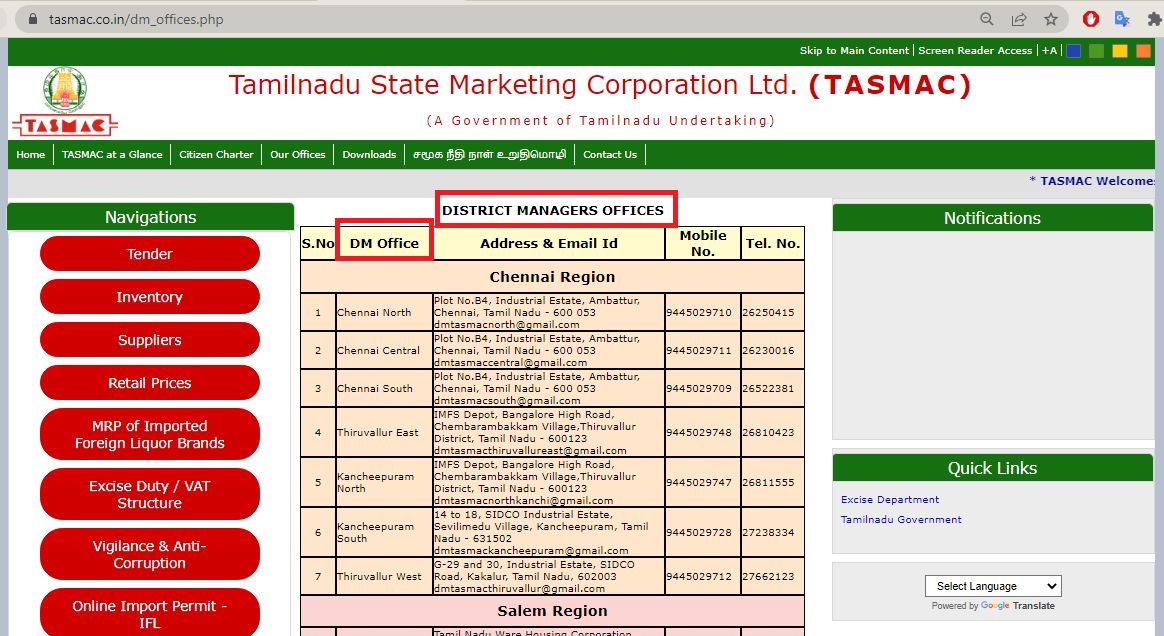Open the Our Offices menu
This screenshot has width=1164, height=636.
(298, 154)
